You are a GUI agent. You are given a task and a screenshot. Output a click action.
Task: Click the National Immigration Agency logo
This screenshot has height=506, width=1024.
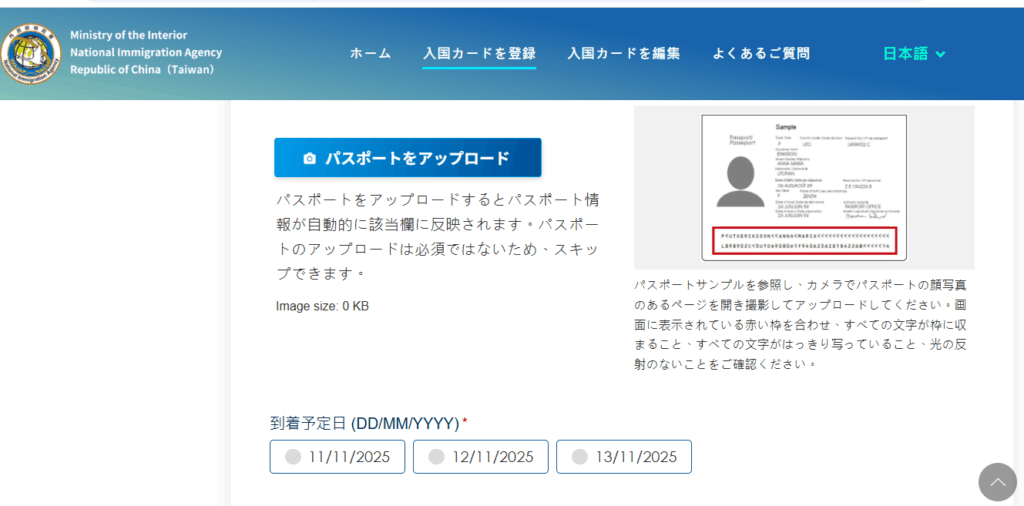point(31,53)
